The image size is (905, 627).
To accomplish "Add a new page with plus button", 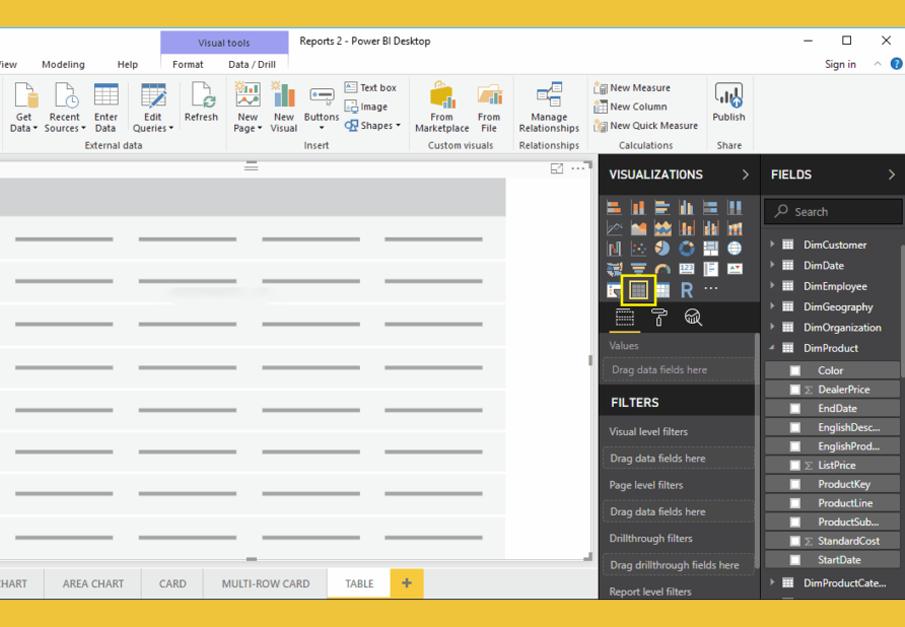I will [x=406, y=584].
